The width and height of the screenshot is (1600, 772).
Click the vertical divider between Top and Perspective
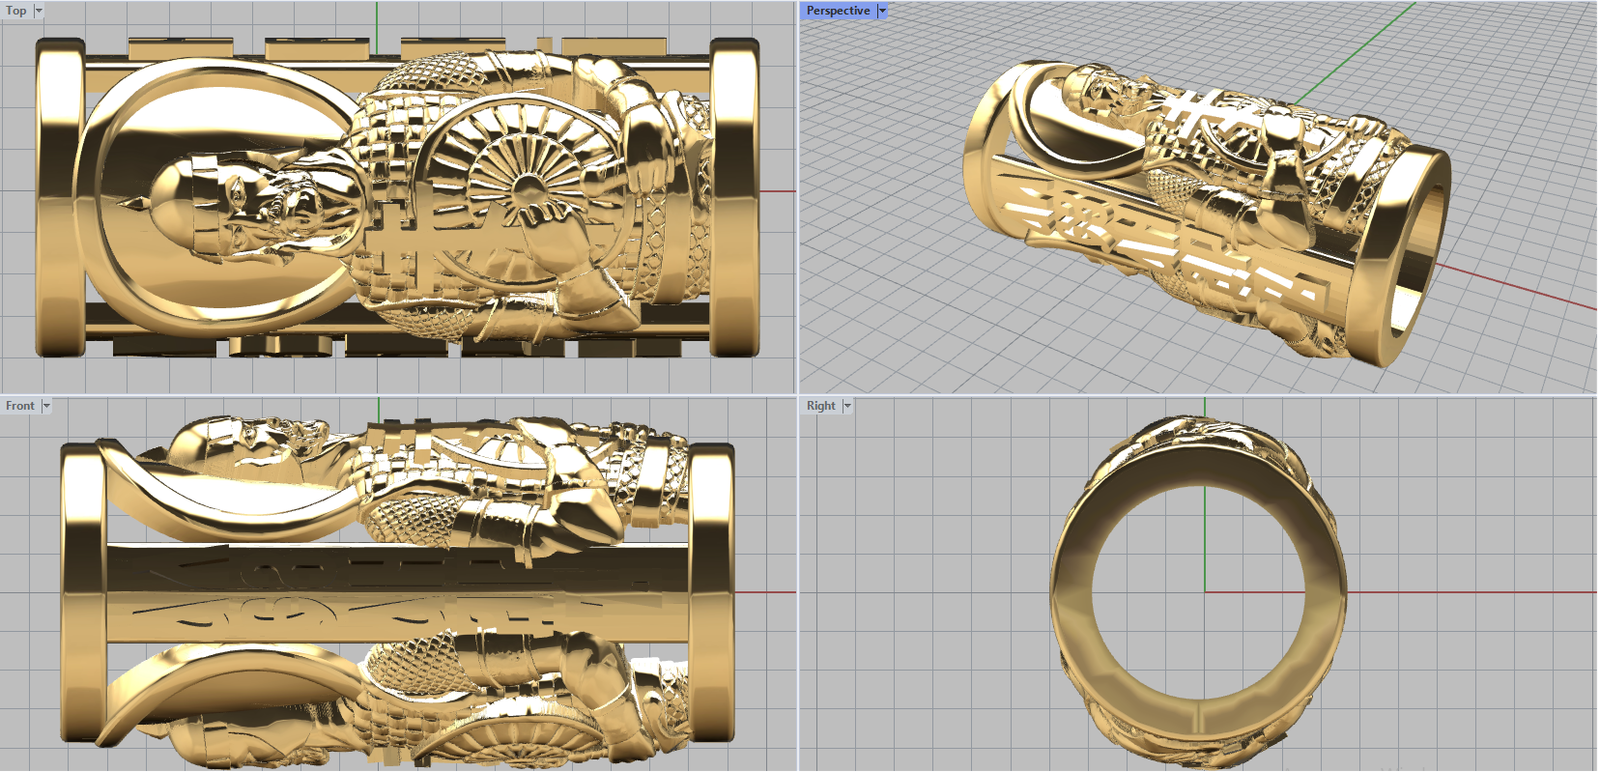click(797, 200)
